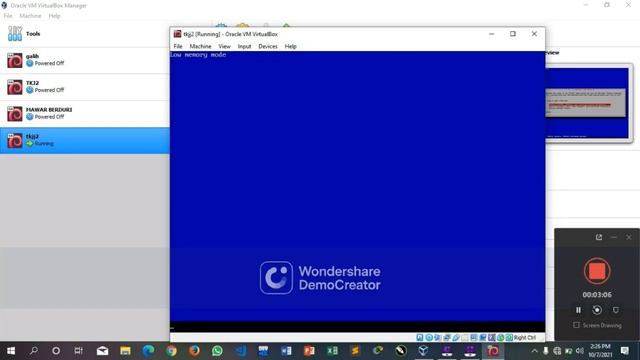The image size is (640, 360).
Task: Open the Mail app from taskbar
Action: tap(102, 351)
